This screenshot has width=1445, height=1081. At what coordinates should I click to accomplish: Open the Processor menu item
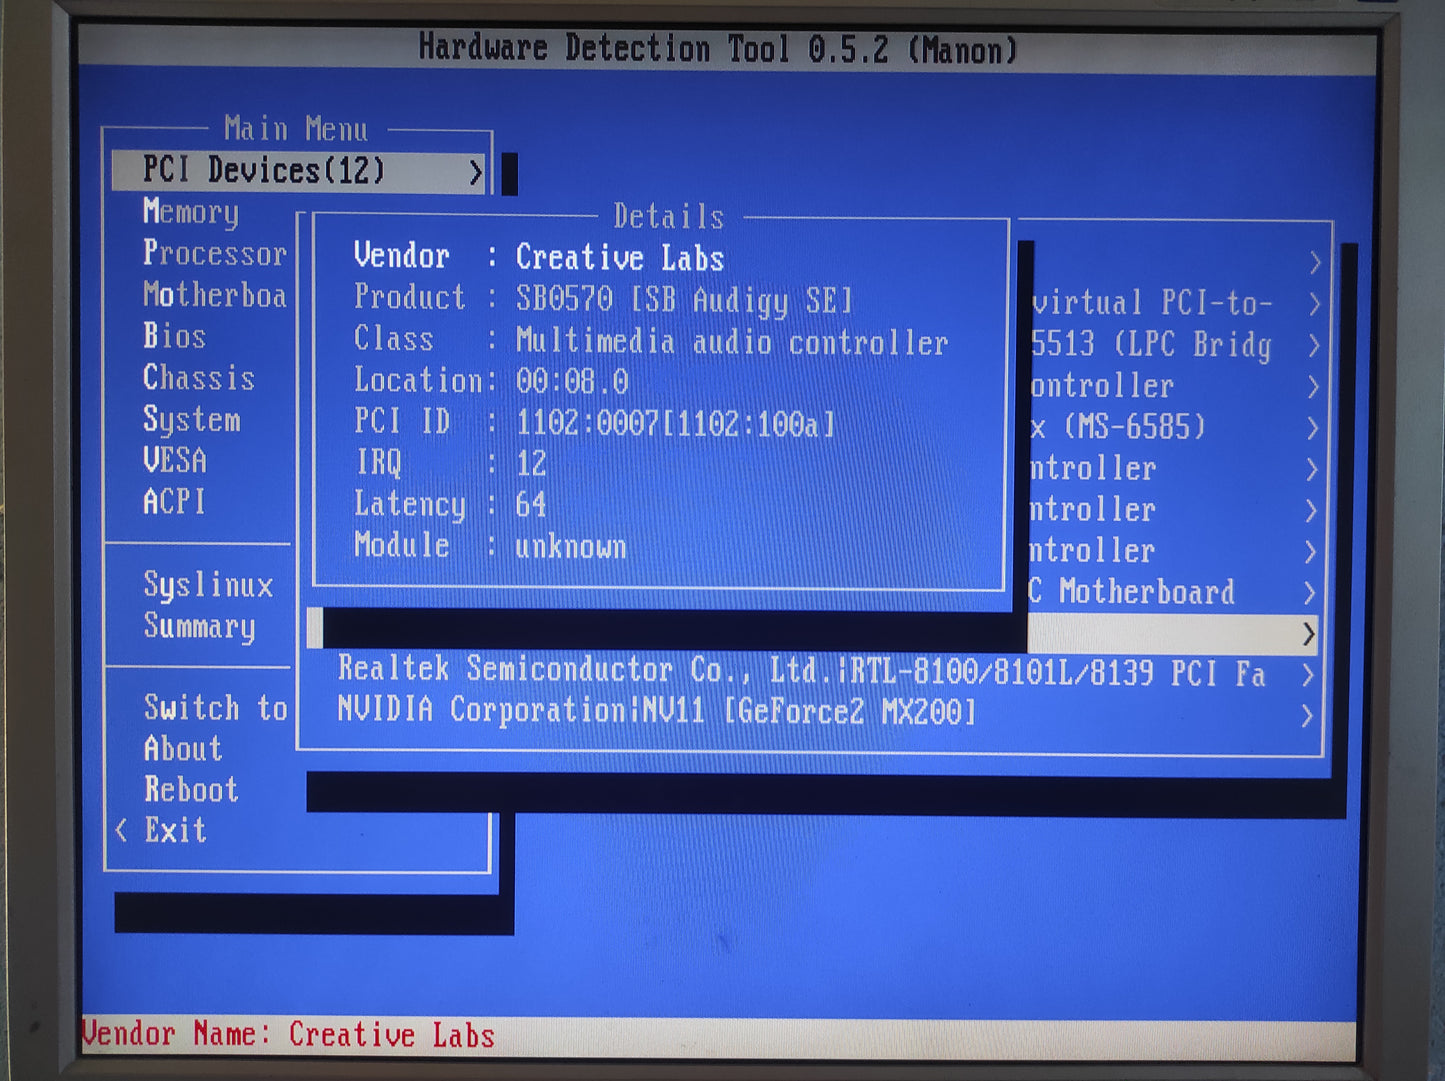[x=214, y=253]
